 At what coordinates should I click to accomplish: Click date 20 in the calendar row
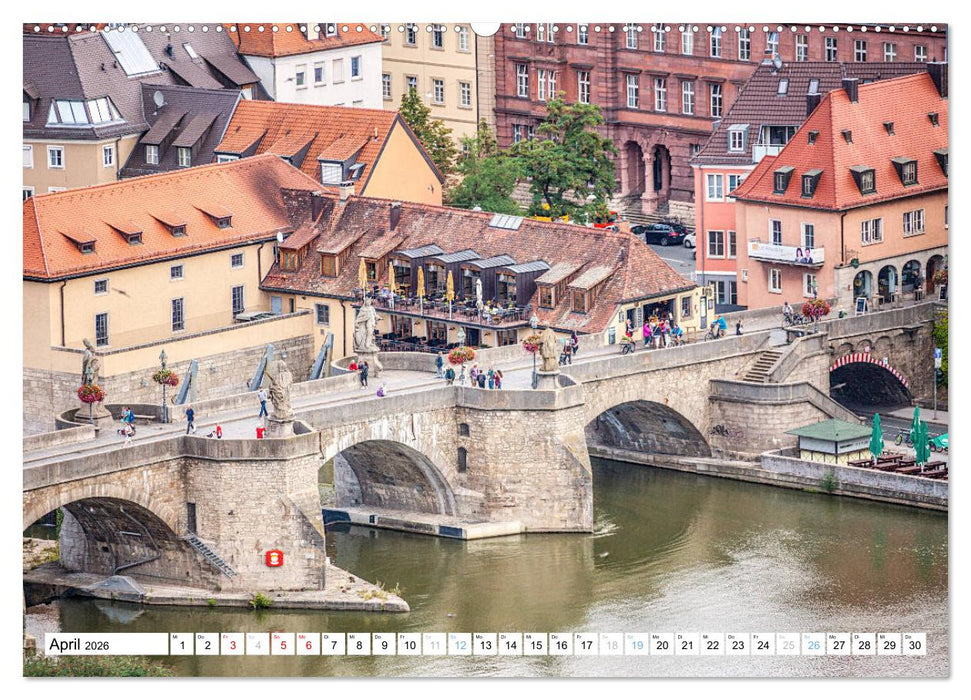[x=662, y=648]
